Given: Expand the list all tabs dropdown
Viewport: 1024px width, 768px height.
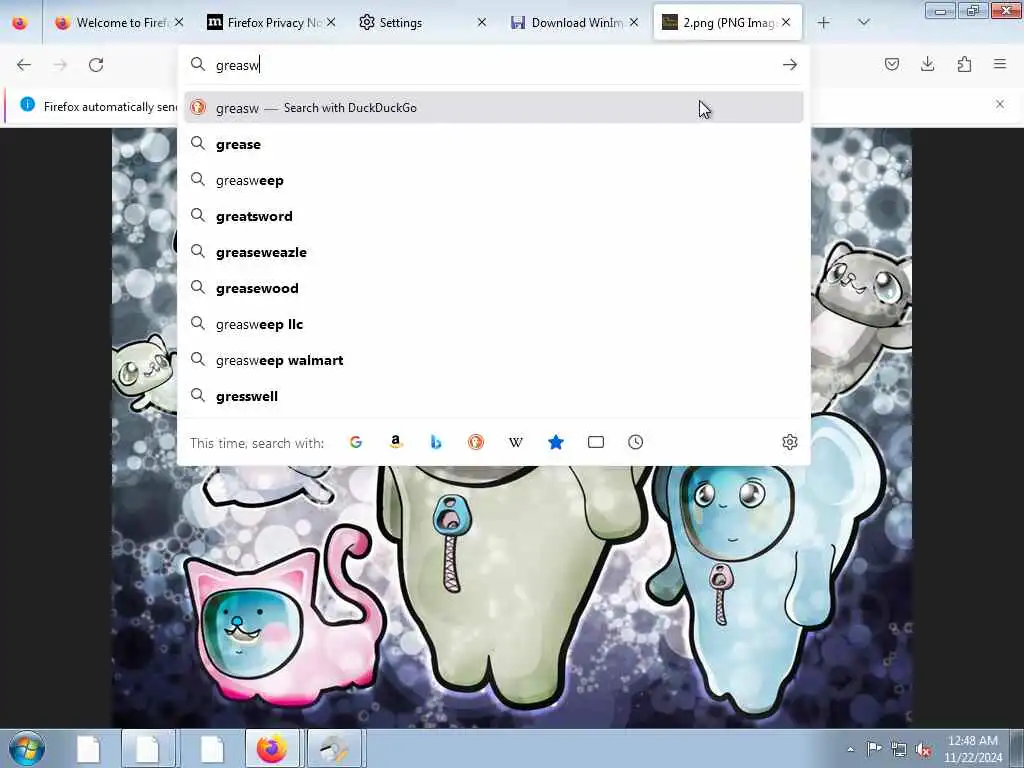Looking at the screenshot, I should 863,23.
